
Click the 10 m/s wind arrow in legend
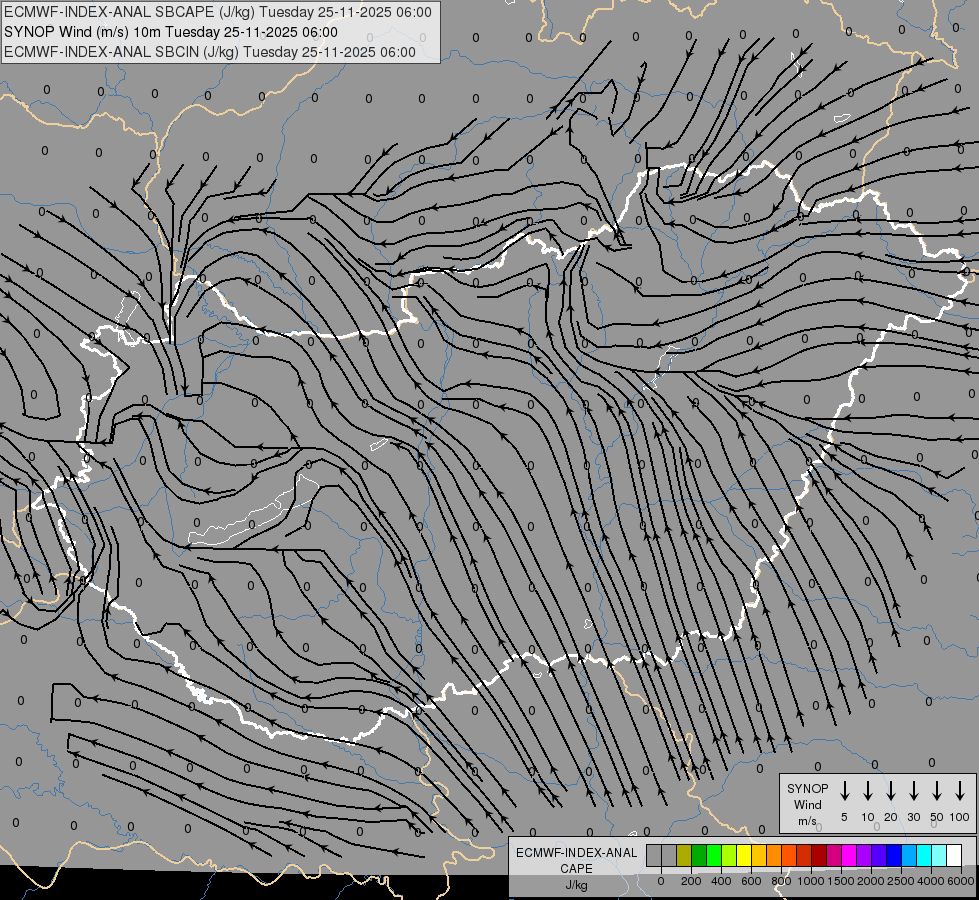pos(867,791)
